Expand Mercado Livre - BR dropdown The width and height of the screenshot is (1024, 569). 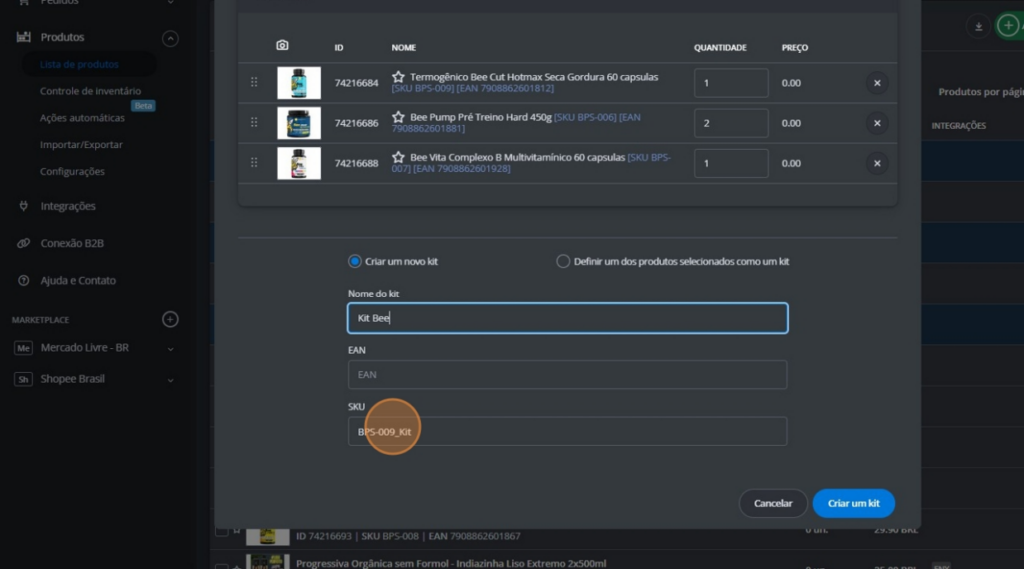pos(170,349)
